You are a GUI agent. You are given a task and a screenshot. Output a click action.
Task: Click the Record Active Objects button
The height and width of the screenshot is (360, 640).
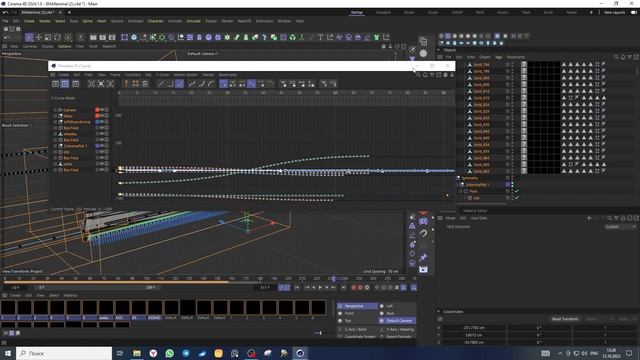[x=353, y=288]
